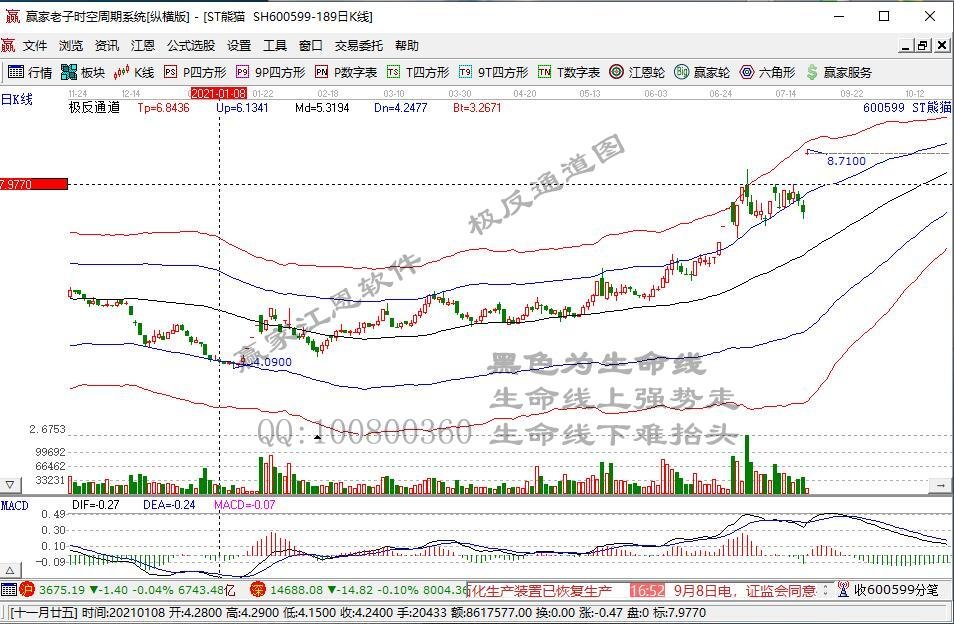
Task: Click the arrow at right edge of volume panel
Action: pyautogui.click(x=940, y=485)
